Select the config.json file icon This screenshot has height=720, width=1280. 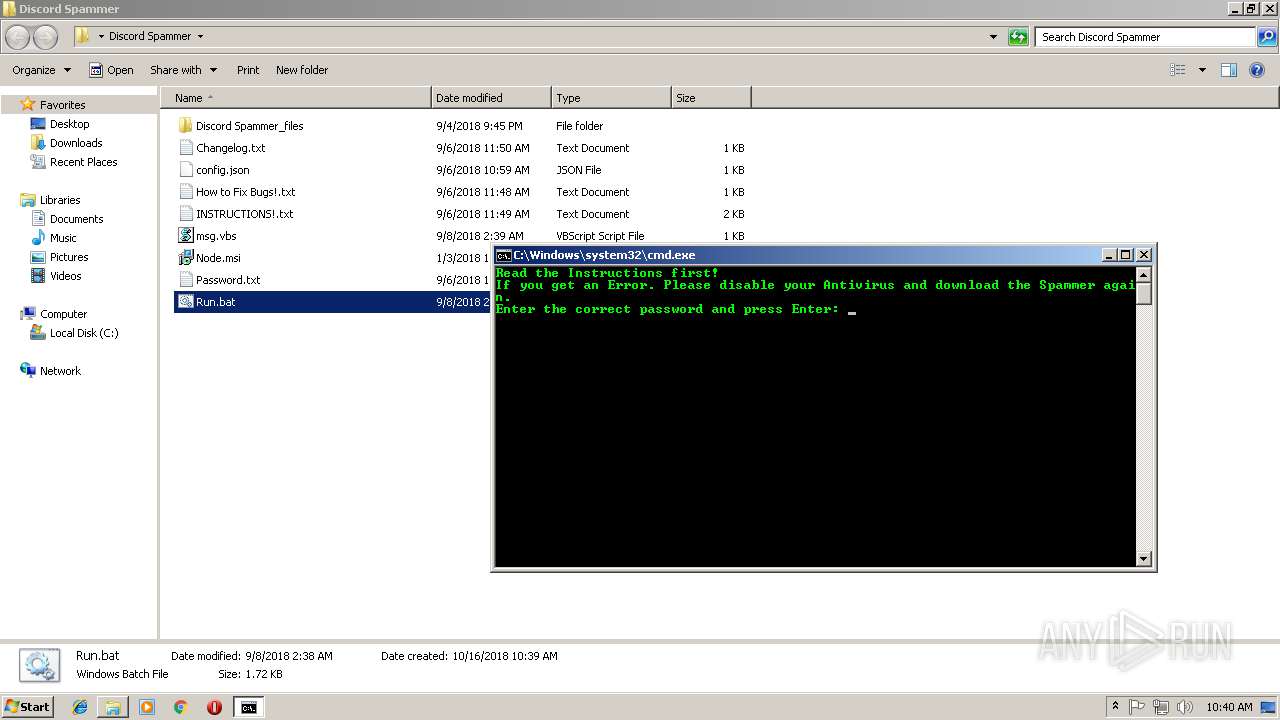coord(185,170)
